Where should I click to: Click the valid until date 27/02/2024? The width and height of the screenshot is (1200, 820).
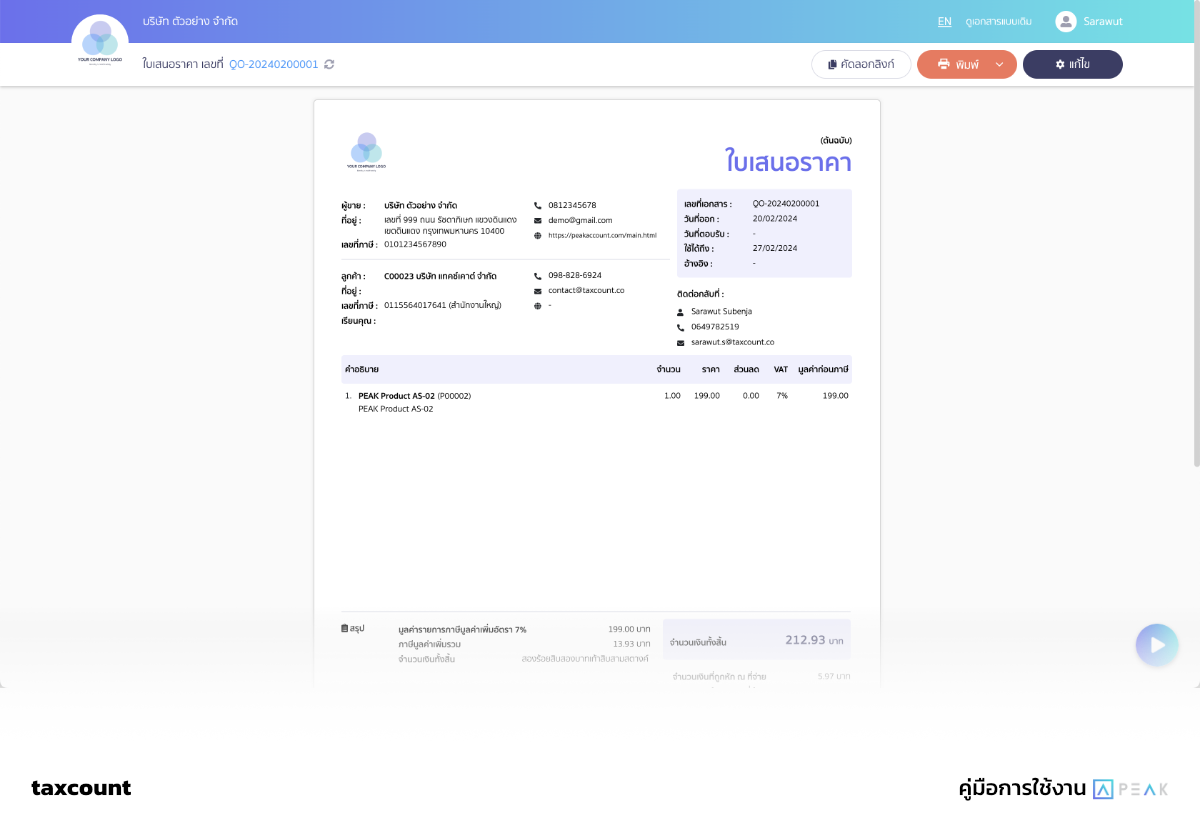point(775,248)
